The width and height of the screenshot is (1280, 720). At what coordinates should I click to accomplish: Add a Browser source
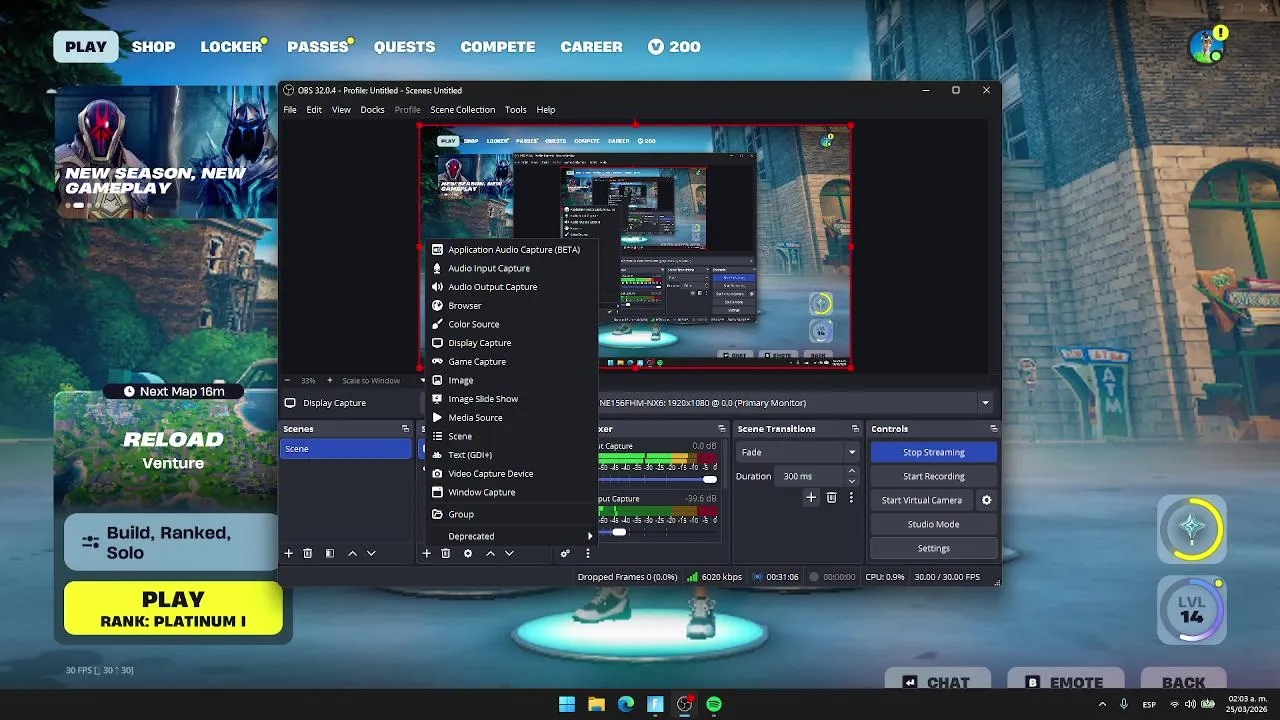click(x=464, y=306)
